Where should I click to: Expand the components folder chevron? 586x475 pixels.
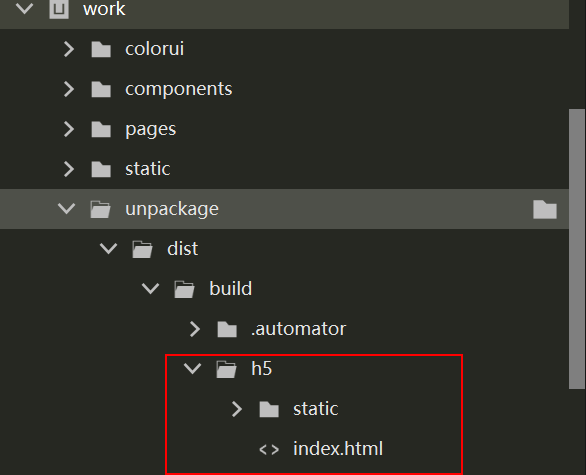(69, 89)
